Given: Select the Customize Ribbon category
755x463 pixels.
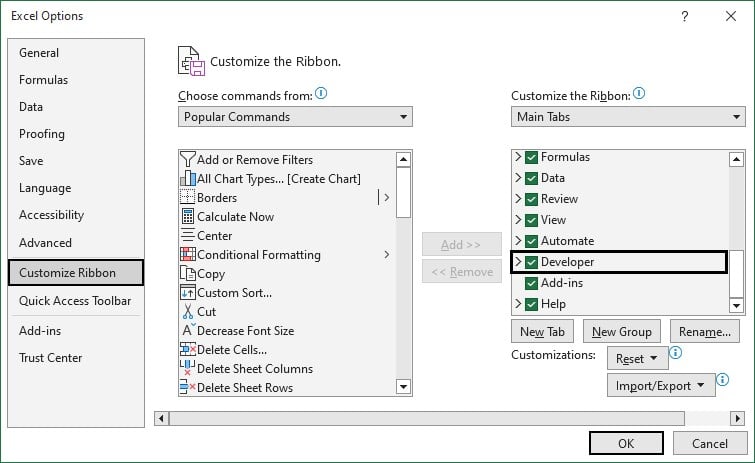Looking at the screenshot, I should click(x=76, y=272).
